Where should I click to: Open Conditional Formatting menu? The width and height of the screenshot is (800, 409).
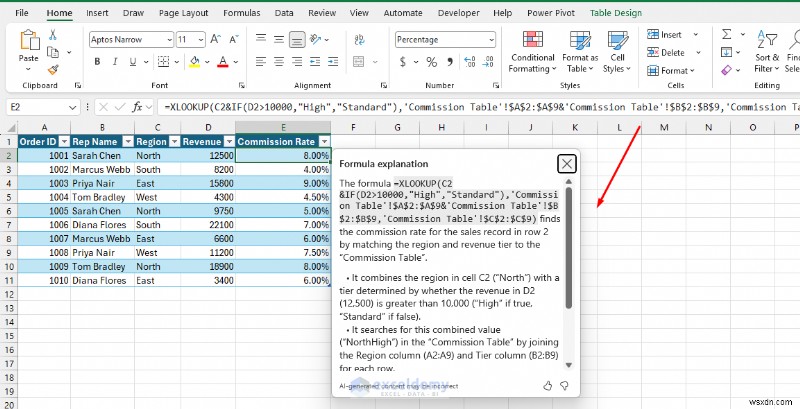click(x=533, y=52)
